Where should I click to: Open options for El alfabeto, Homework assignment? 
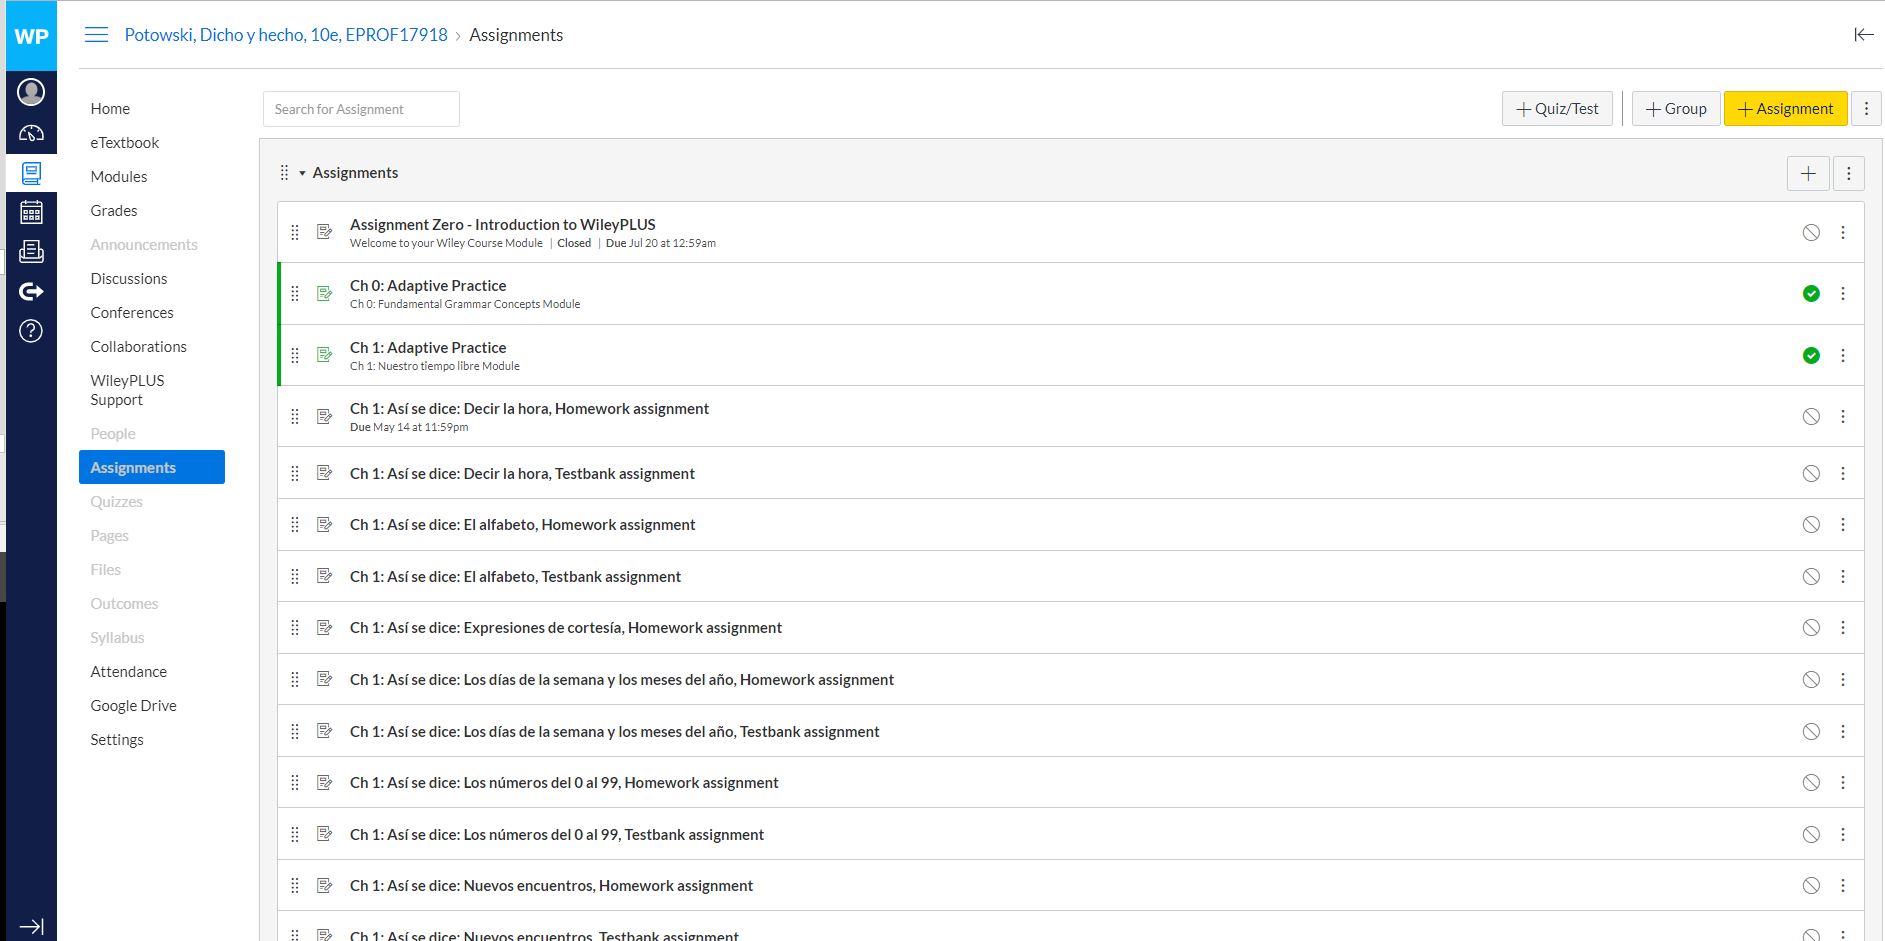[1842, 525]
